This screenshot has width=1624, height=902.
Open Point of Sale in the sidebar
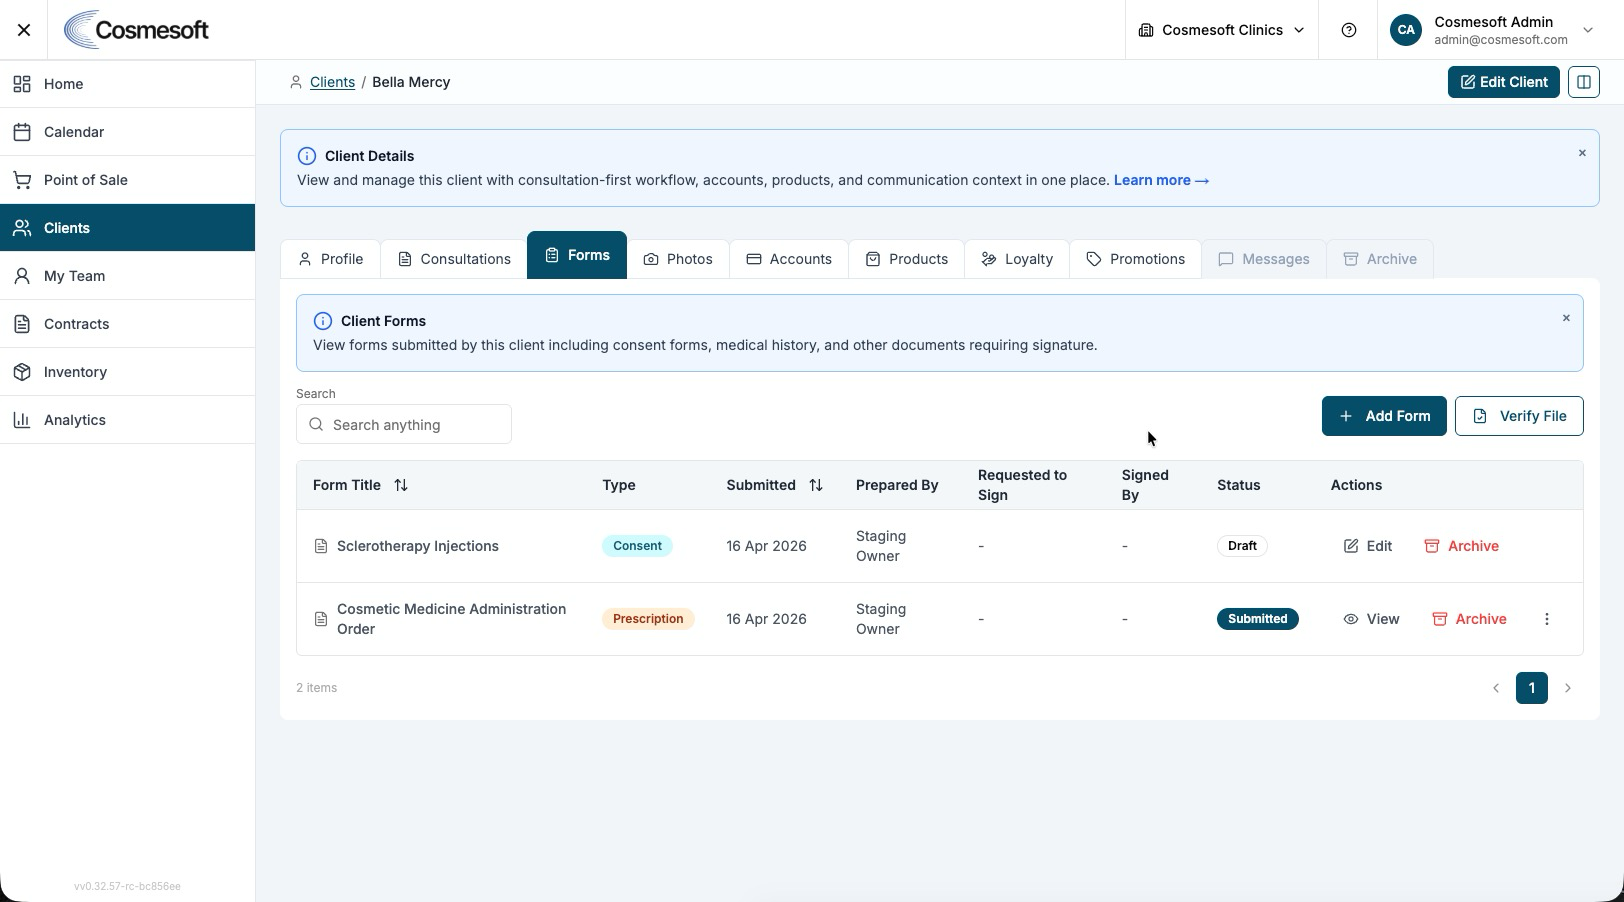click(x=127, y=180)
